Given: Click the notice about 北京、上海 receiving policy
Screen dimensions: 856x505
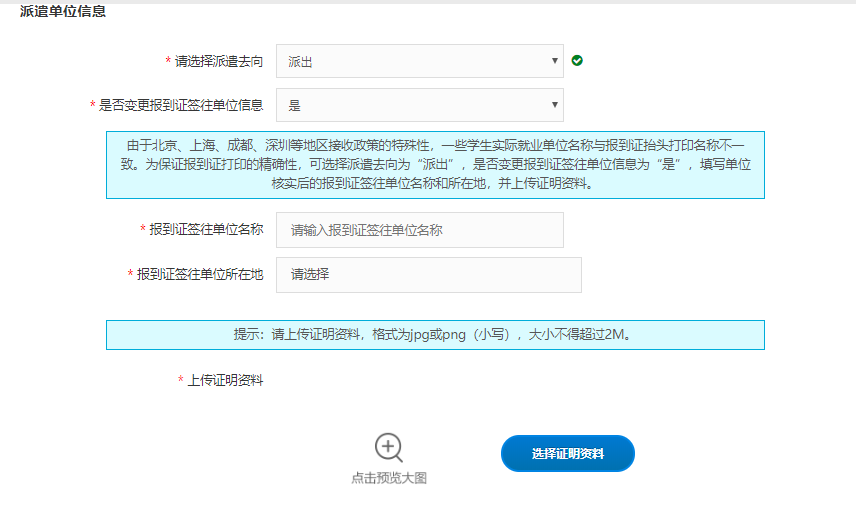Looking at the screenshot, I should pos(435,164).
